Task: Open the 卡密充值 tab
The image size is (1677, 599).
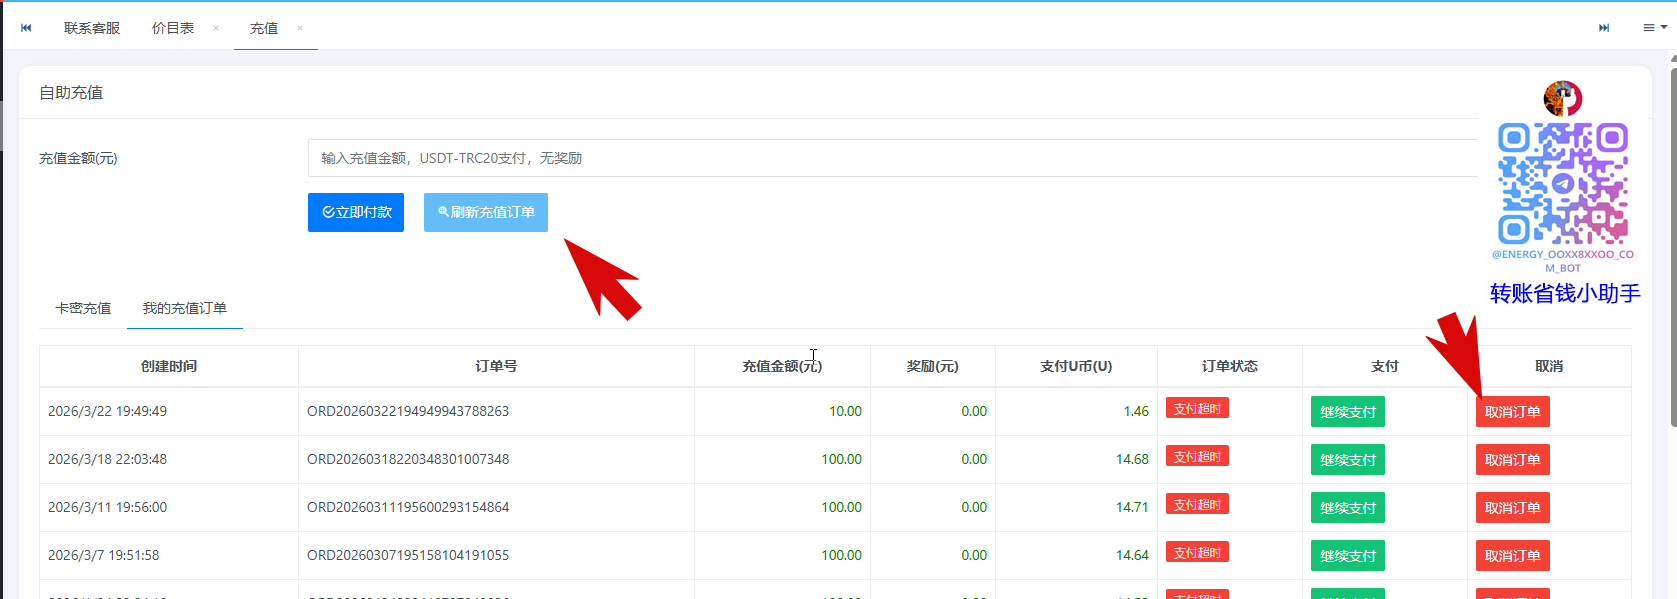Action: (x=83, y=308)
